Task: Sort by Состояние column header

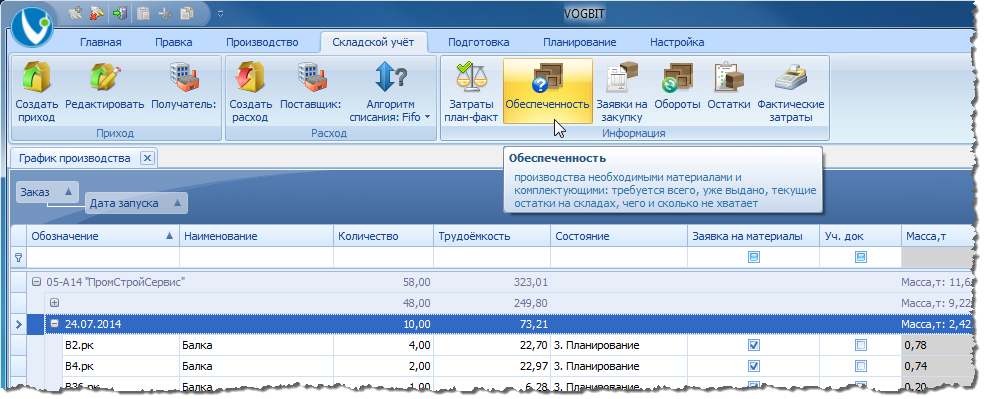Action: click(x=619, y=236)
